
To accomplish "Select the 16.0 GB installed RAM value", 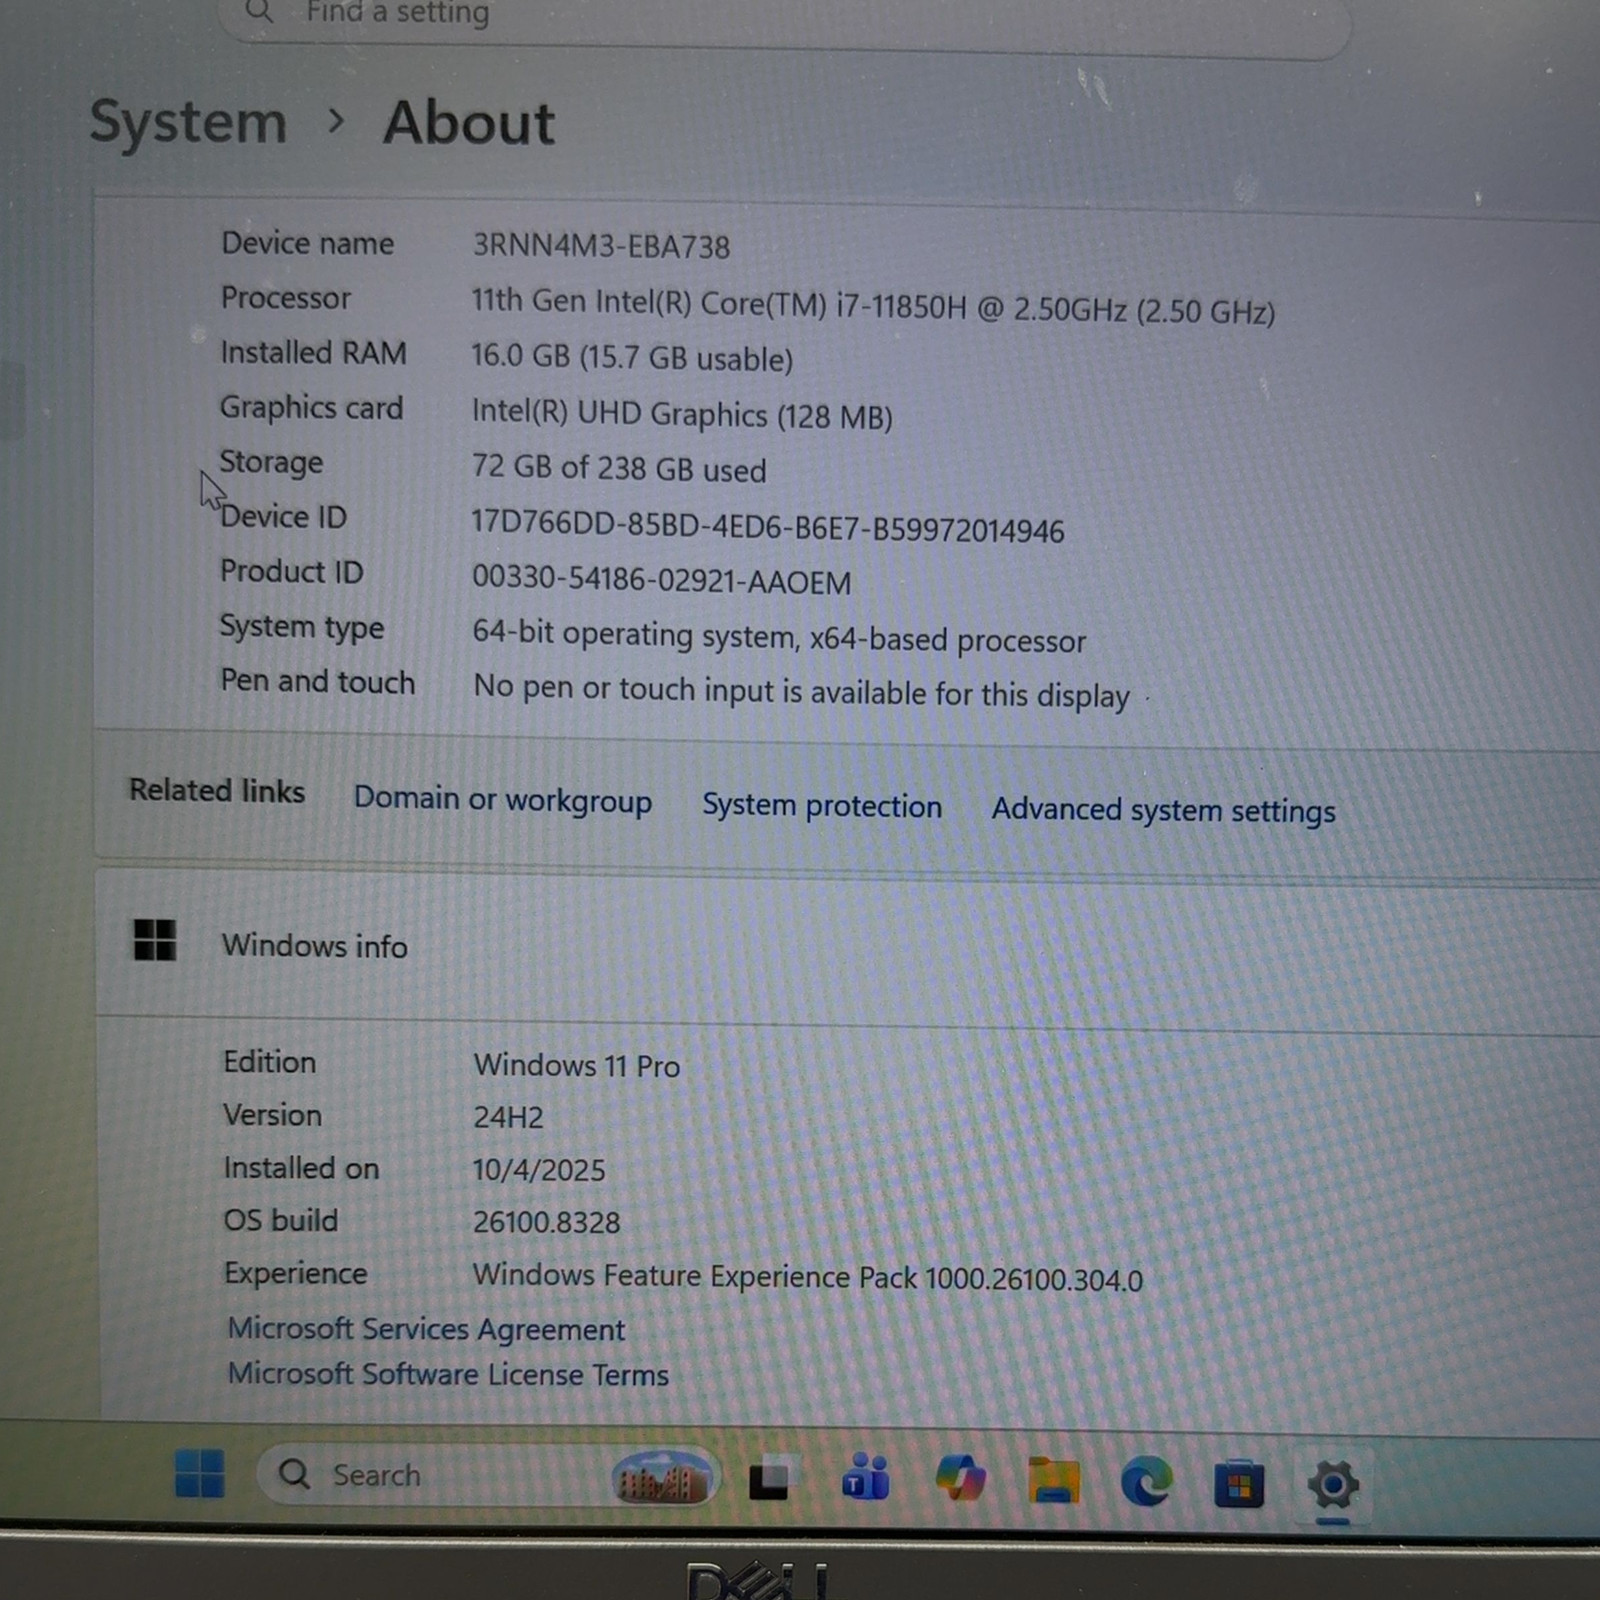I will [x=632, y=357].
